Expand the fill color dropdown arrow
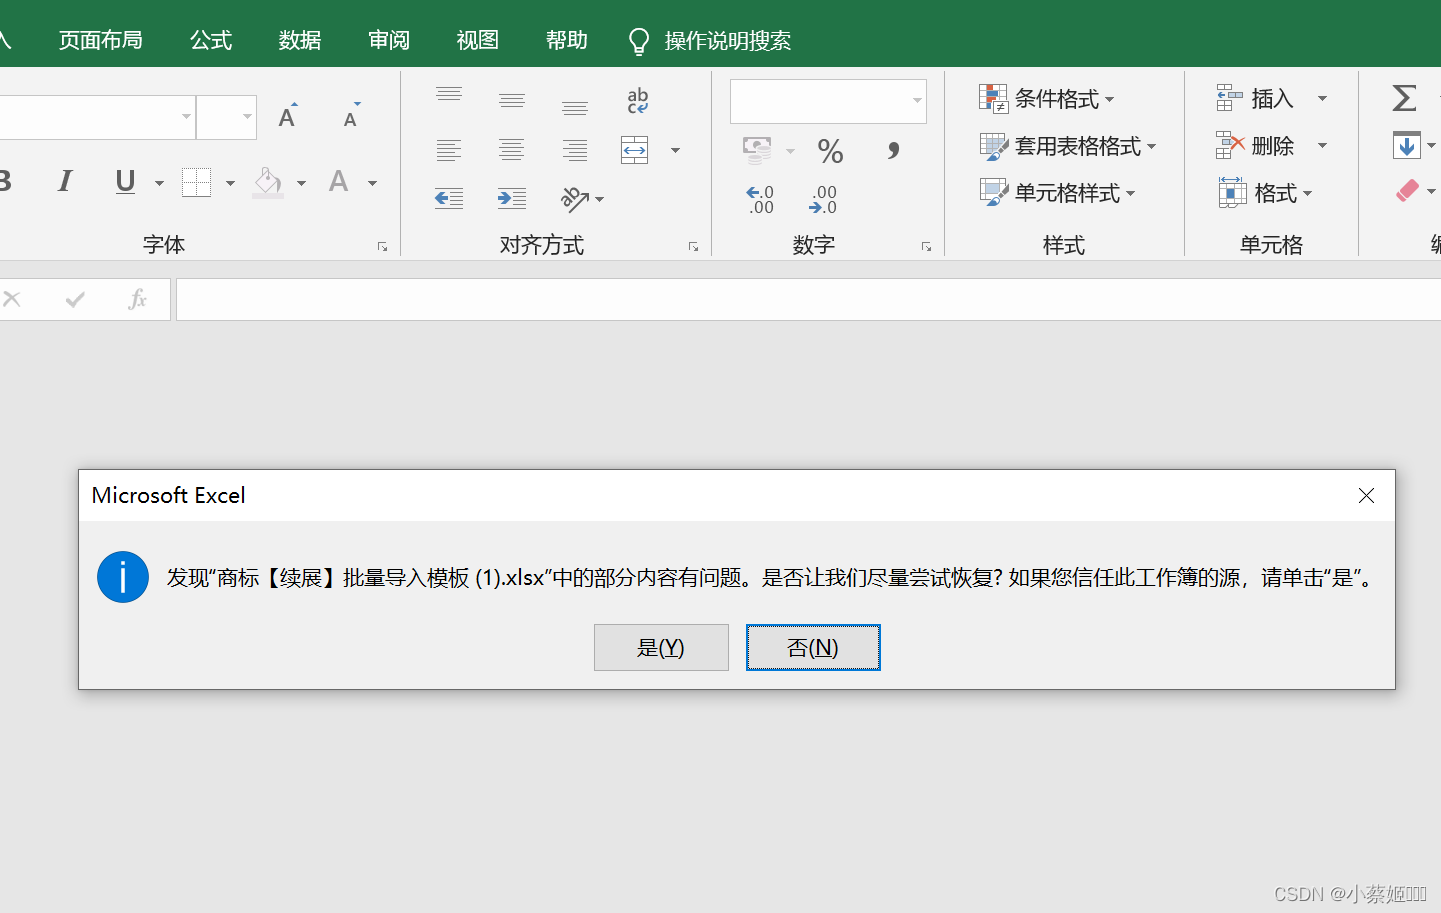1441x913 pixels. [301, 183]
